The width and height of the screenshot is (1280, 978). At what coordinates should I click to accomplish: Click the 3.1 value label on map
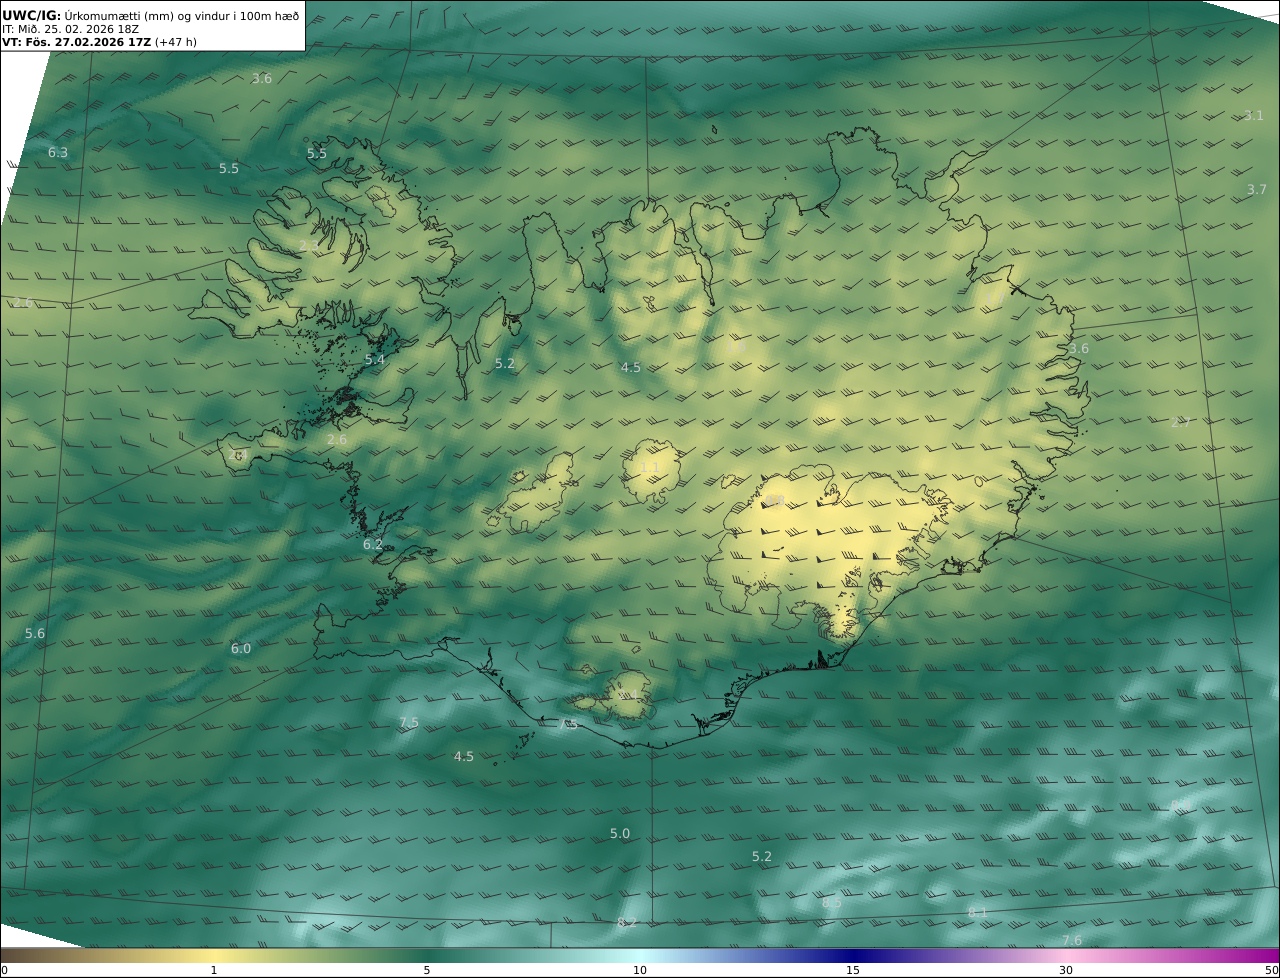click(1254, 116)
